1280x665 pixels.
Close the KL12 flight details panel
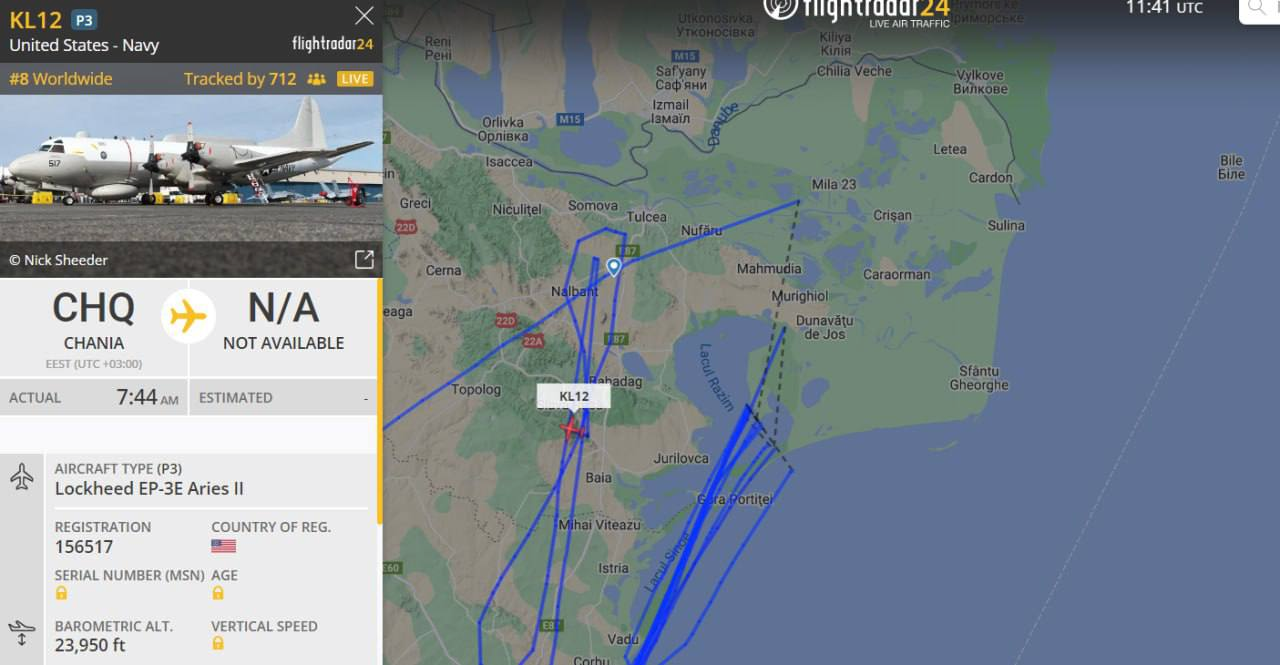[365, 16]
